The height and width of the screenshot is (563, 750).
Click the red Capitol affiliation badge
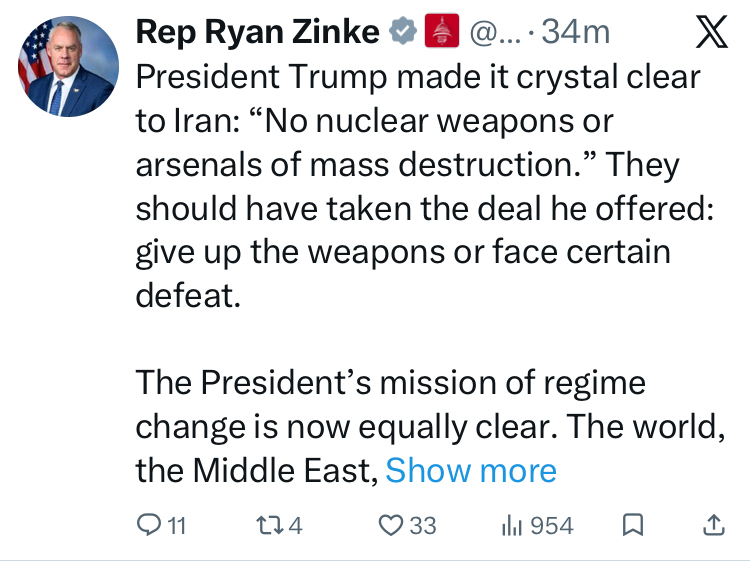441,32
